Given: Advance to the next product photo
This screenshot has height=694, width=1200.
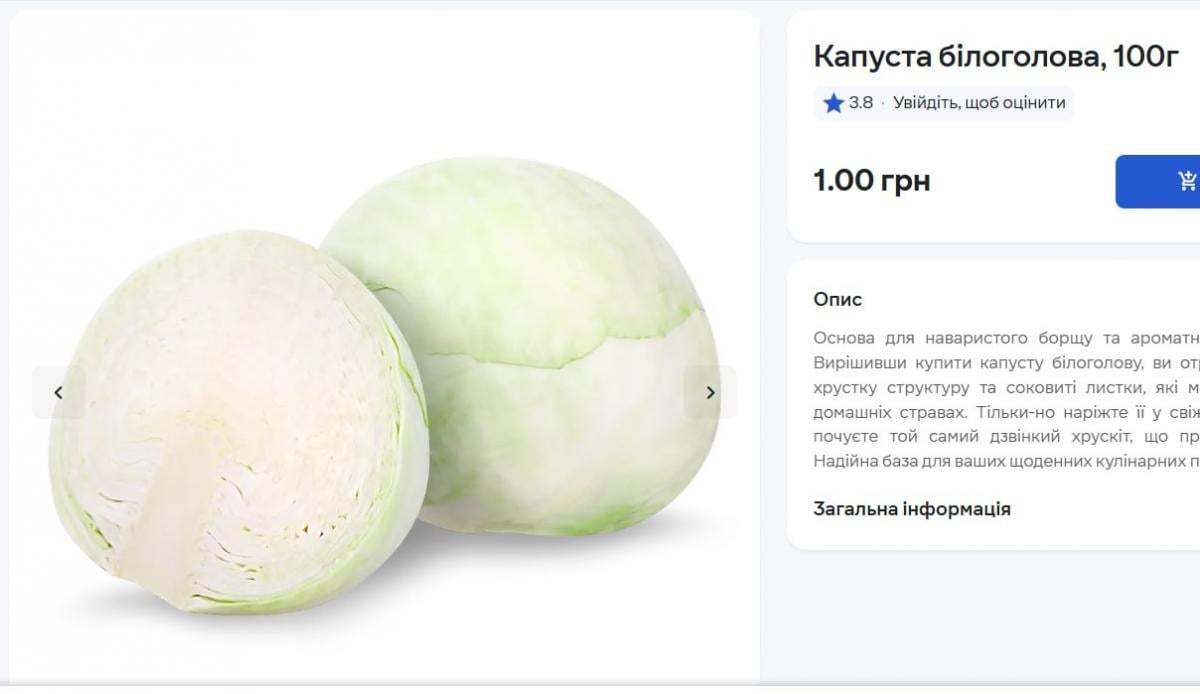Looking at the screenshot, I should (x=710, y=392).
